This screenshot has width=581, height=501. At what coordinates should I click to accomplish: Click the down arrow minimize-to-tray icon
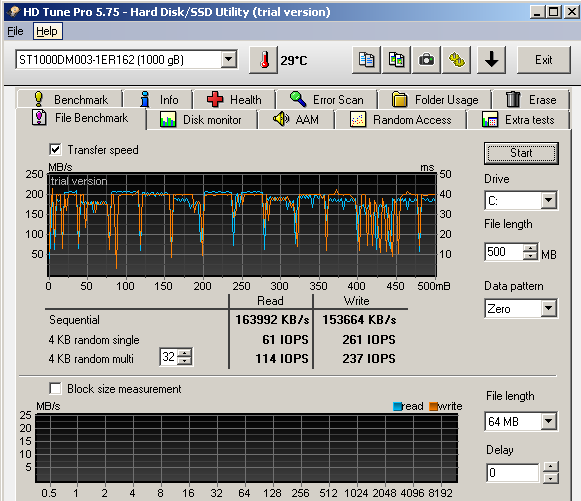[x=491, y=60]
